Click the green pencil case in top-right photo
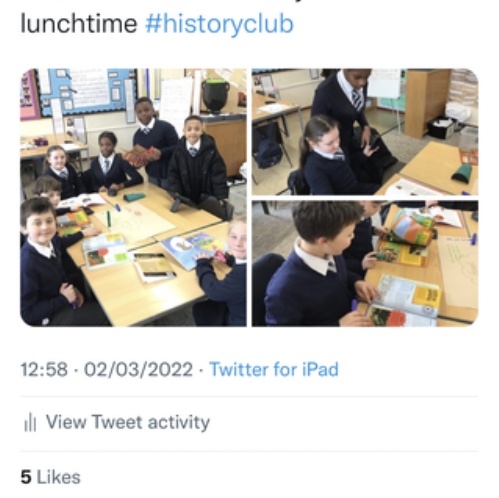 coord(465,173)
